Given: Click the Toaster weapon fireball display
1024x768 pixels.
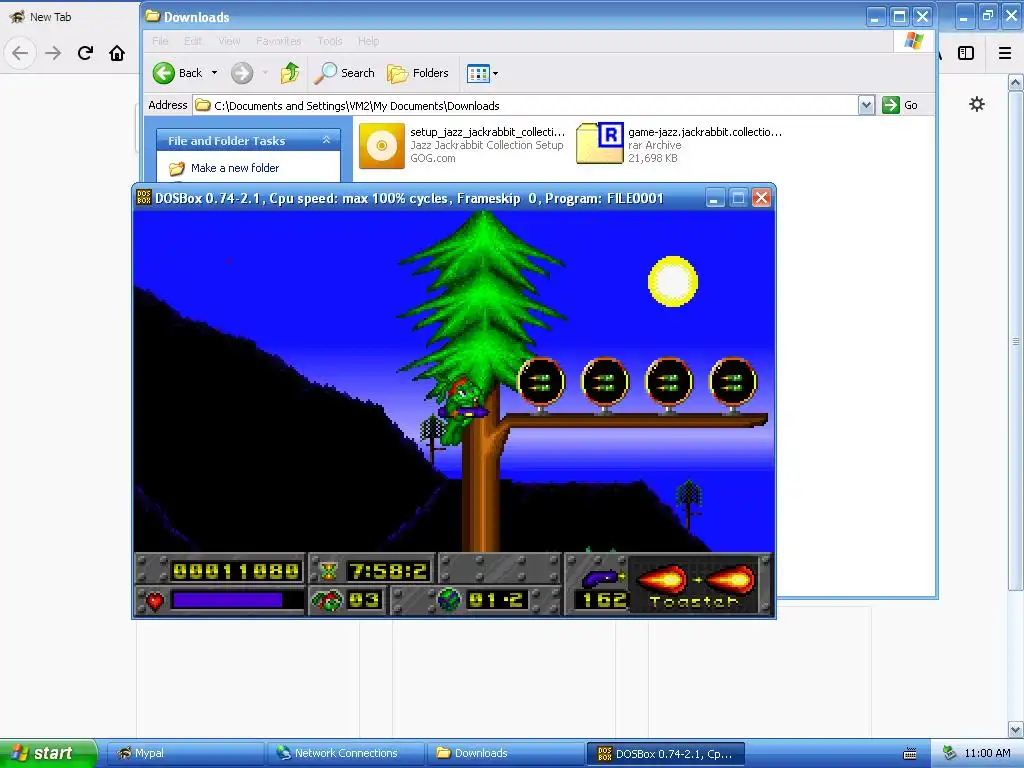Looking at the screenshot, I should click(x=695, y=580).
